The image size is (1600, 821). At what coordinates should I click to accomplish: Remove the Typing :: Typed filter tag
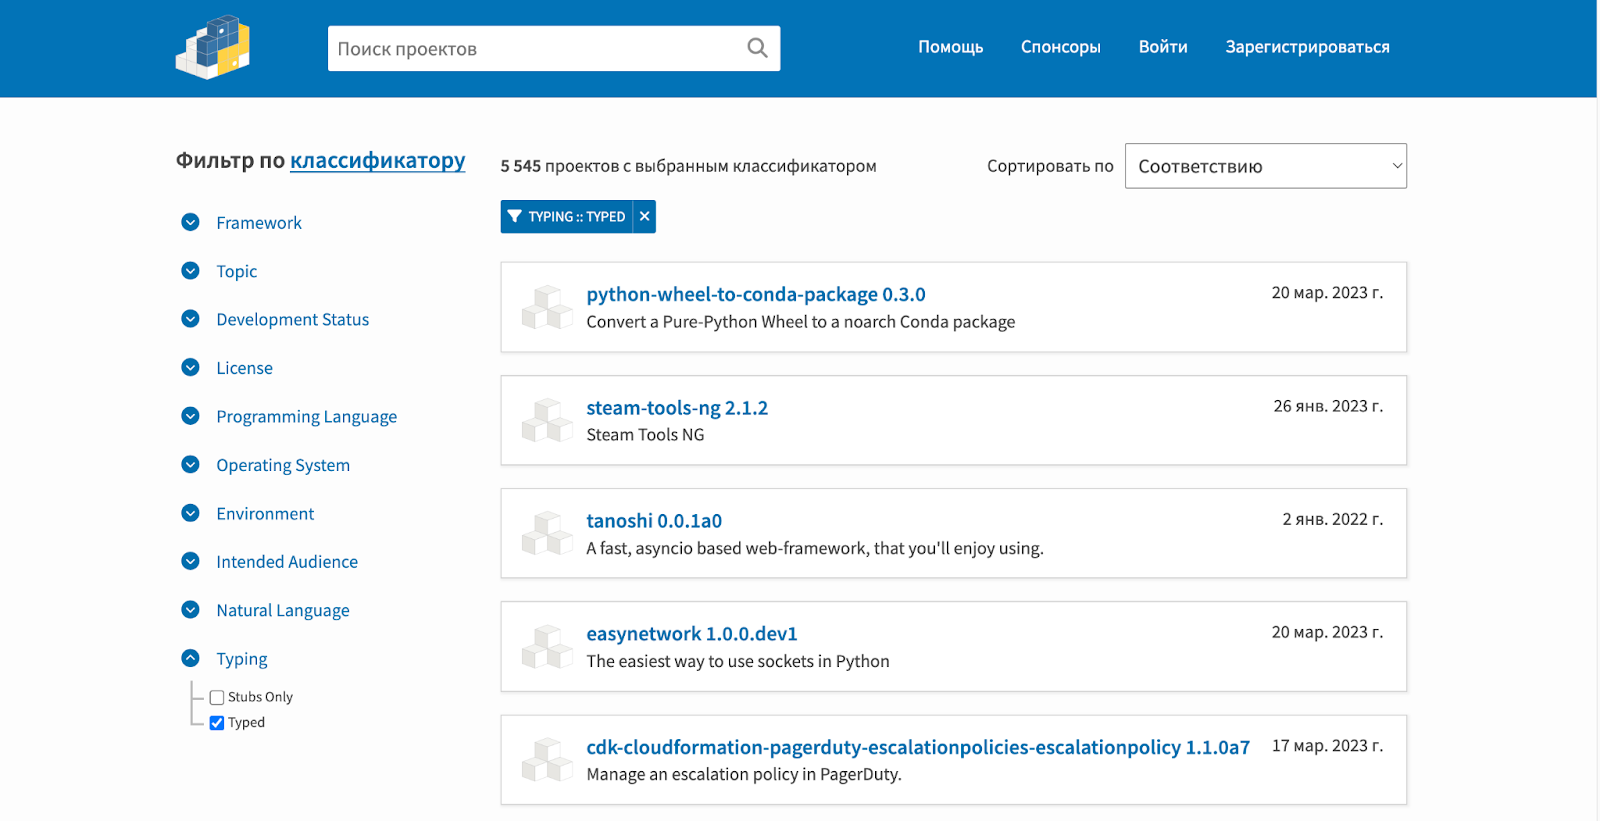click(x=644, y=216)
